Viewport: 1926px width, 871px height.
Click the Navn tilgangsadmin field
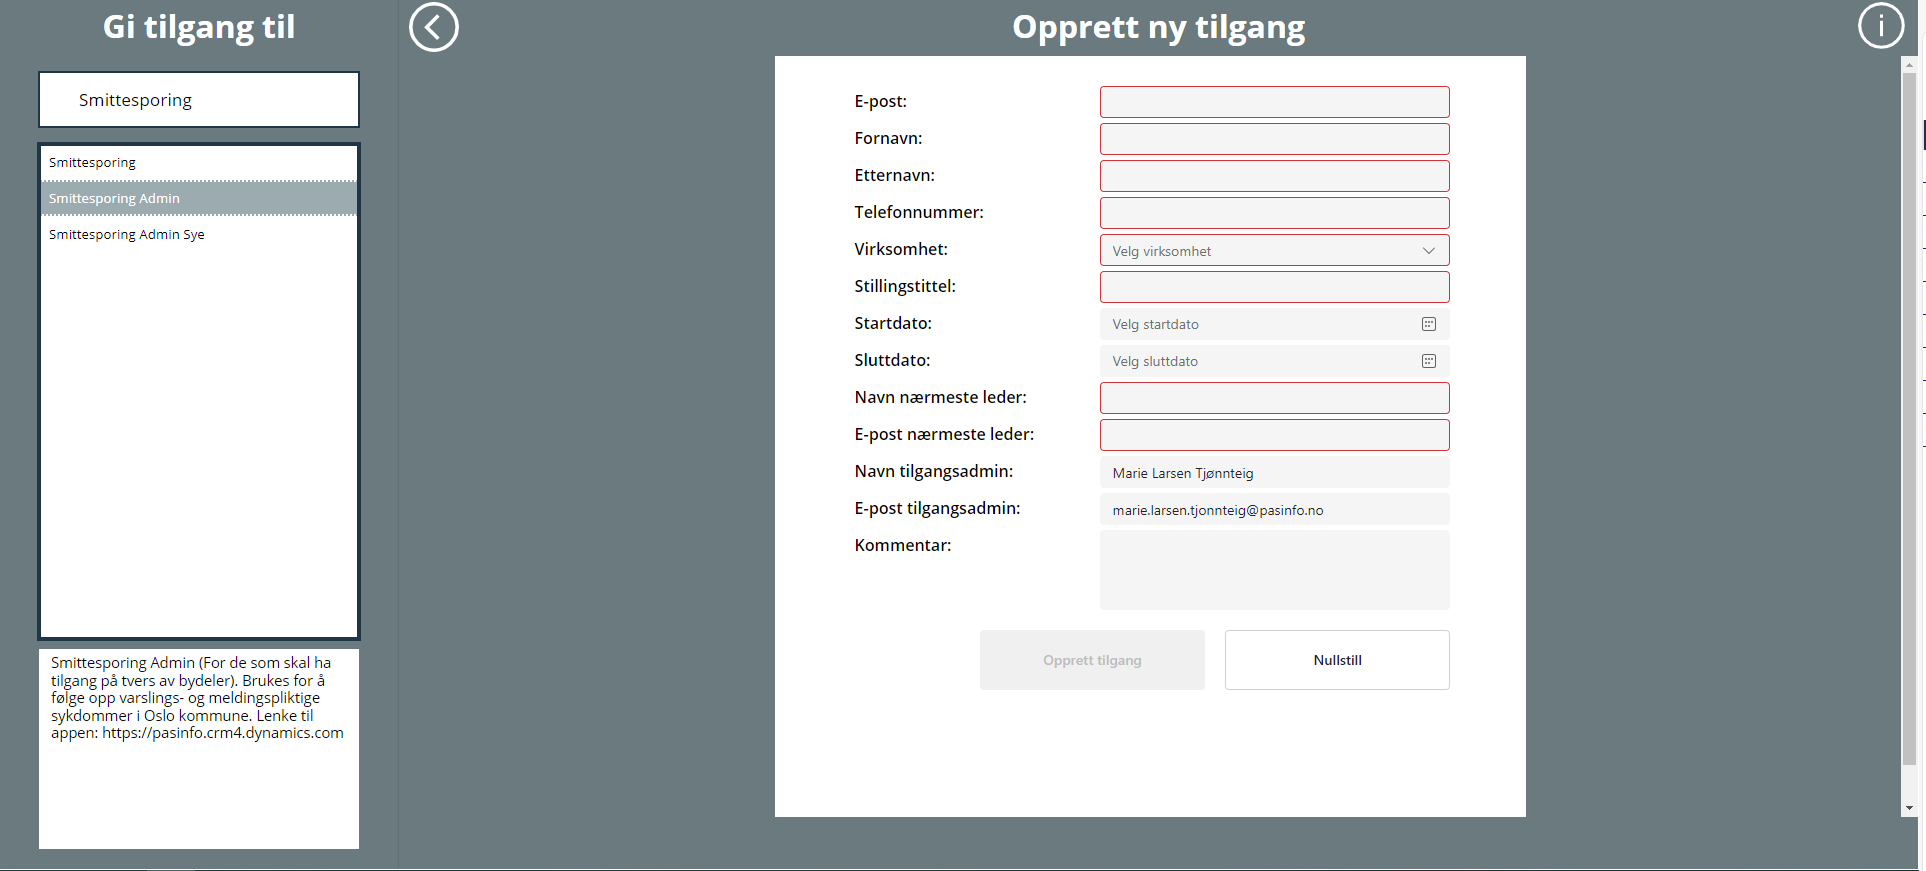[x=1275, y=472]
